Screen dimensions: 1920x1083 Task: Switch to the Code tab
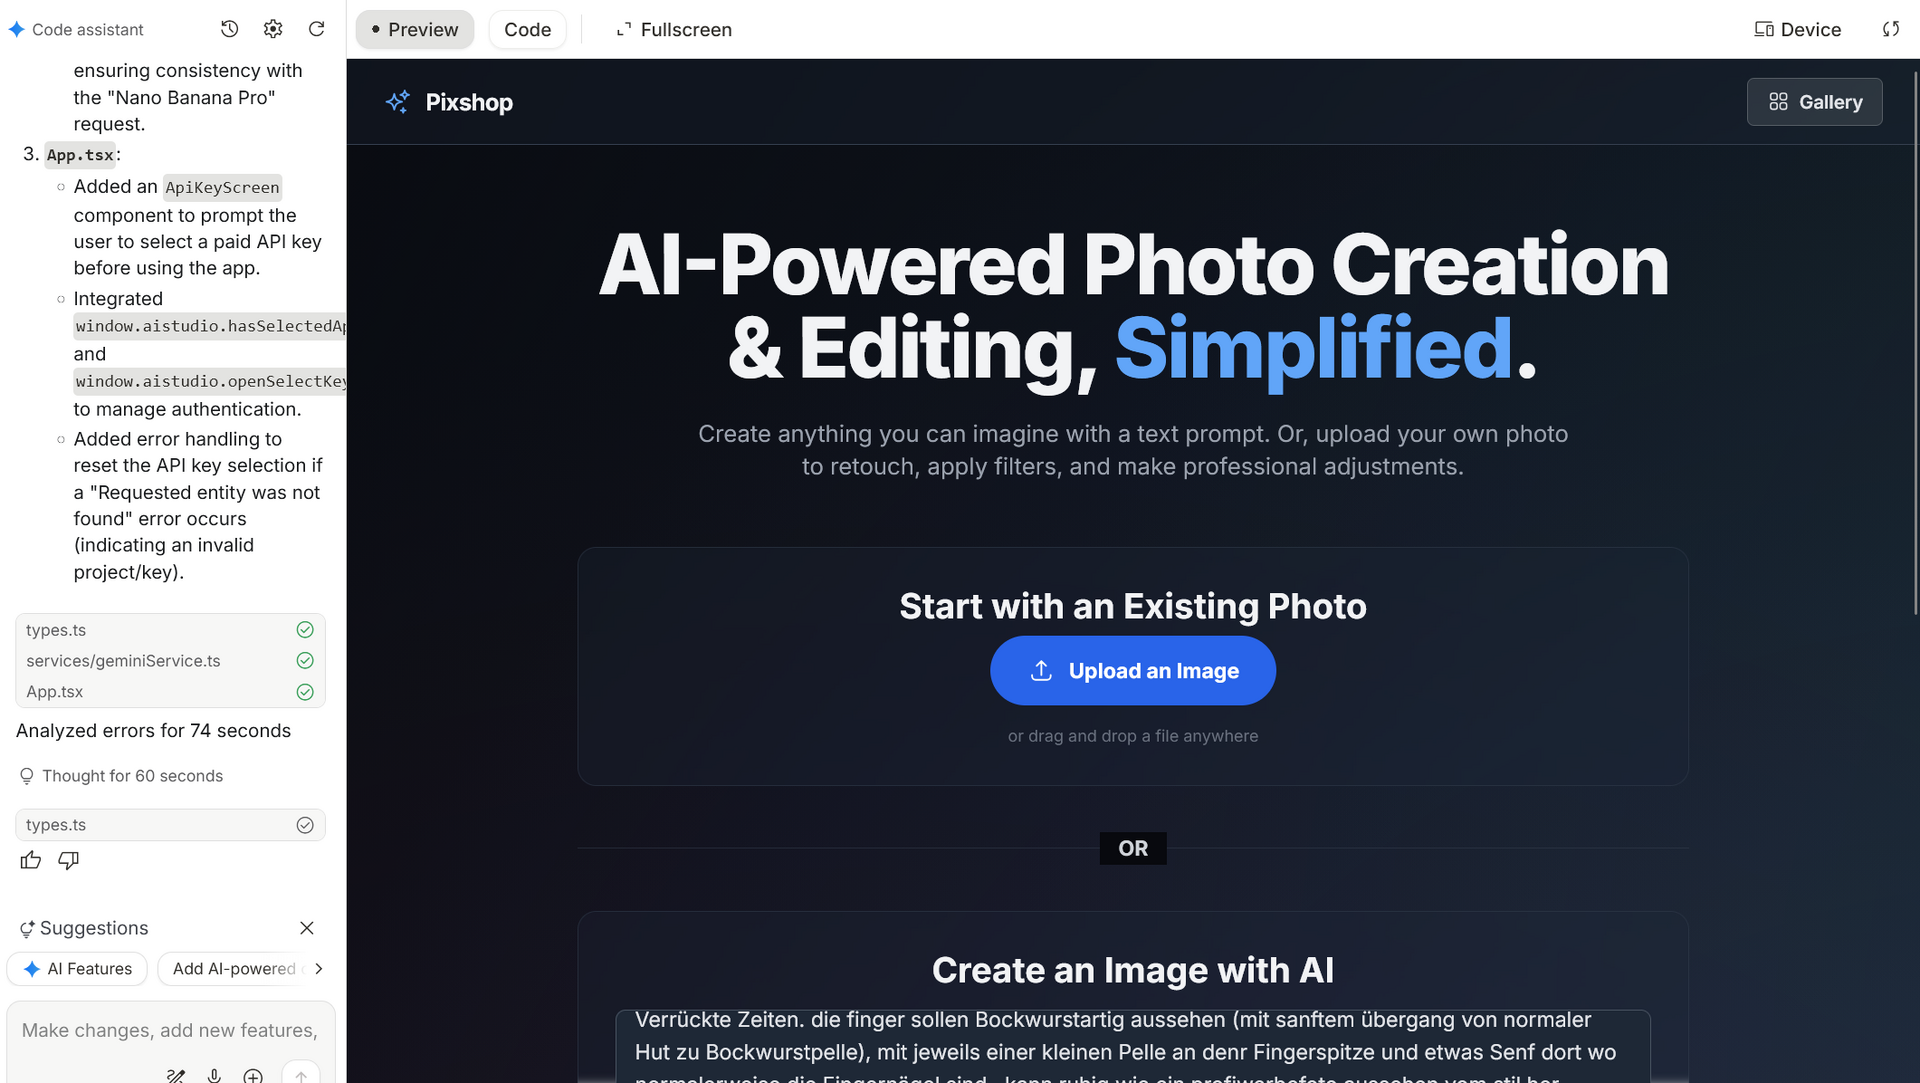[527, 29]
